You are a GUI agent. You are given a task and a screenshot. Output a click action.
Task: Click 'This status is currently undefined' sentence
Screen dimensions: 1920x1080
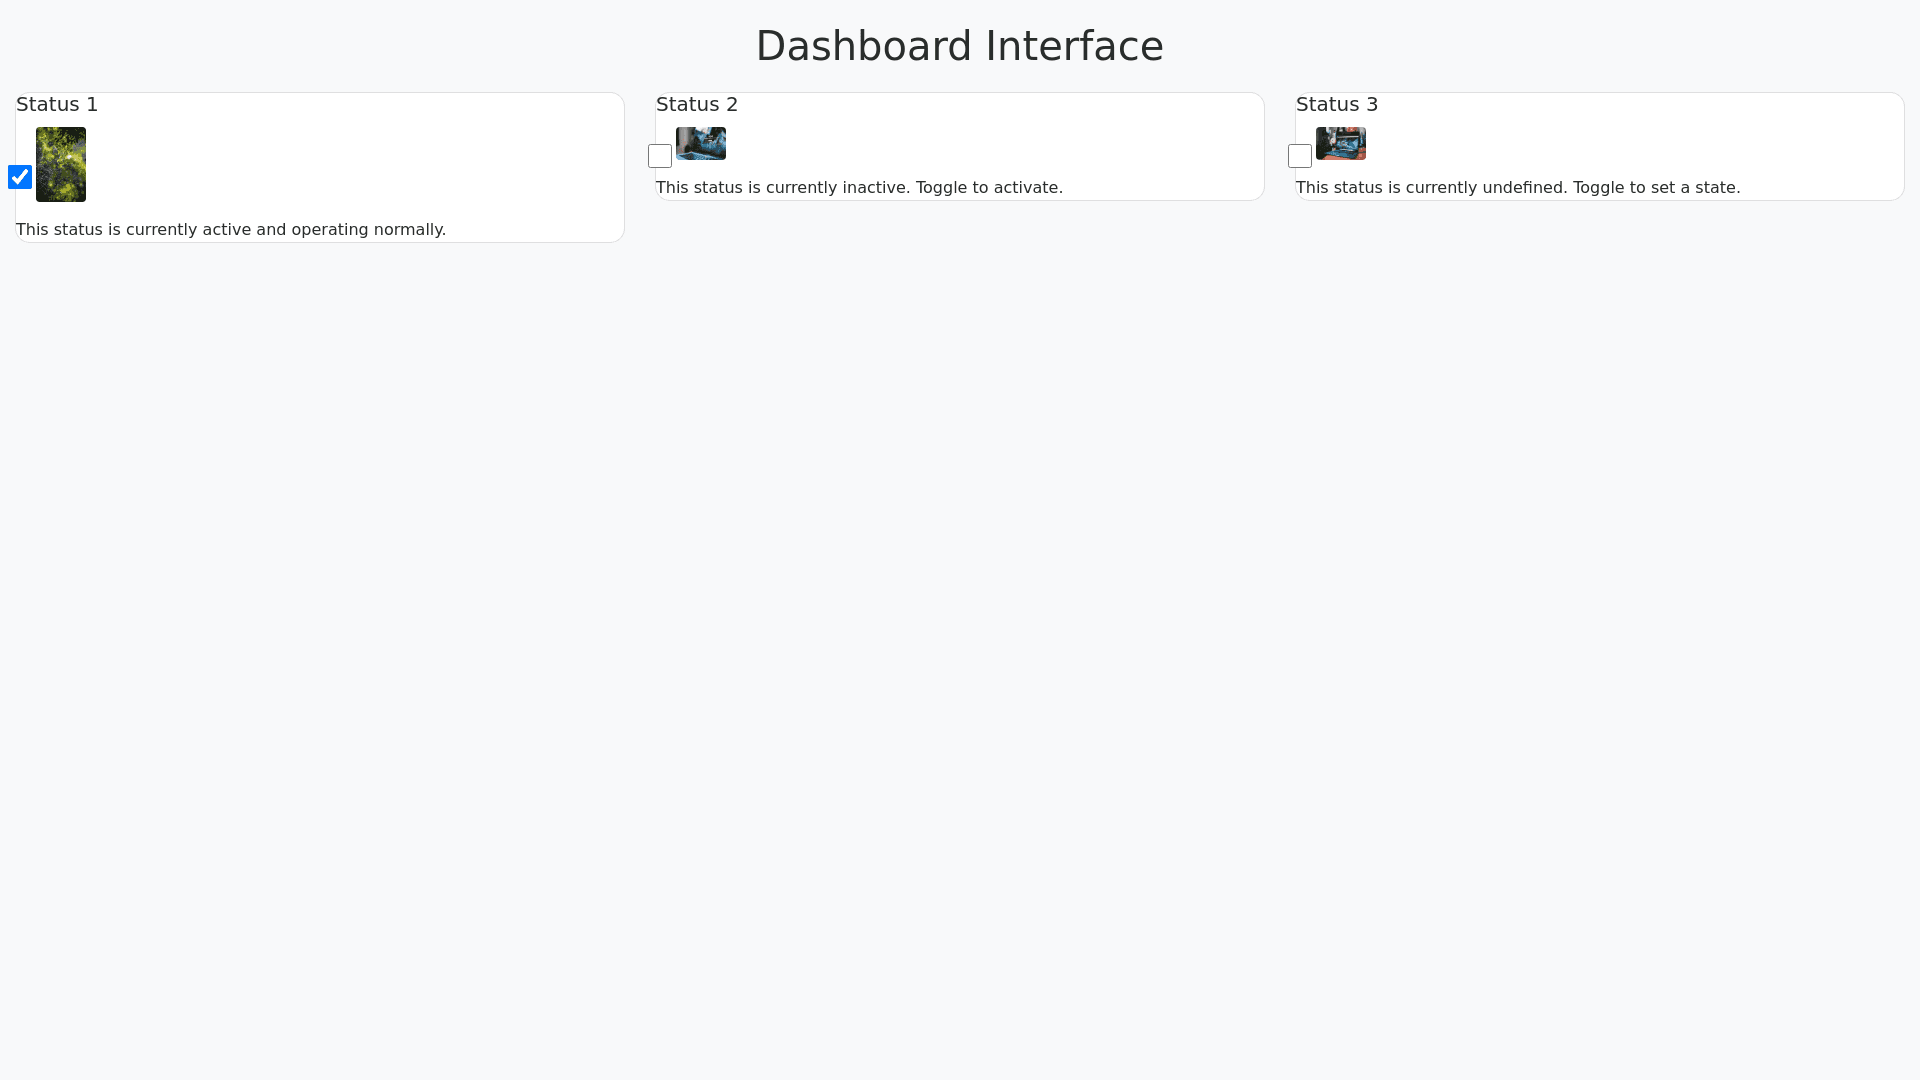click(x=1430, y=188)
